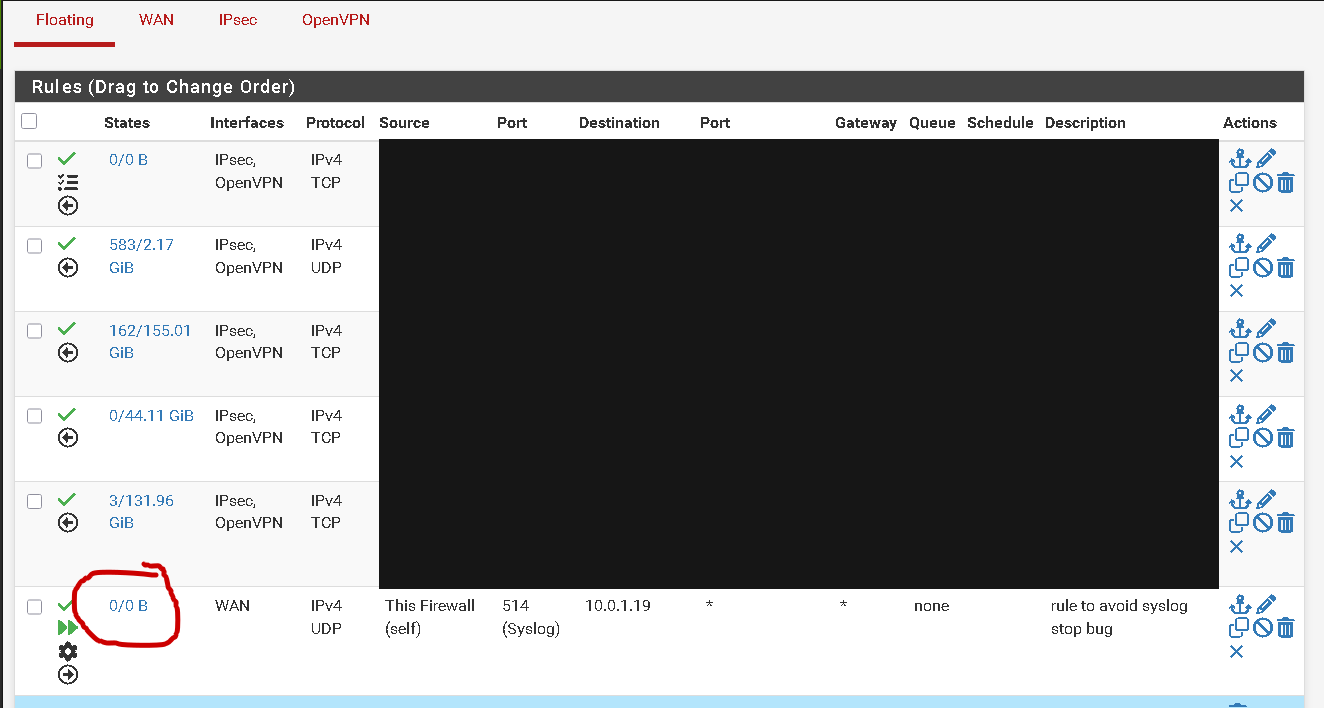Delete the 583/2.17 GiB rule via trash icon
Image resolution: width=1324 pixels, height=708 pixels.
click(1286, 268)
